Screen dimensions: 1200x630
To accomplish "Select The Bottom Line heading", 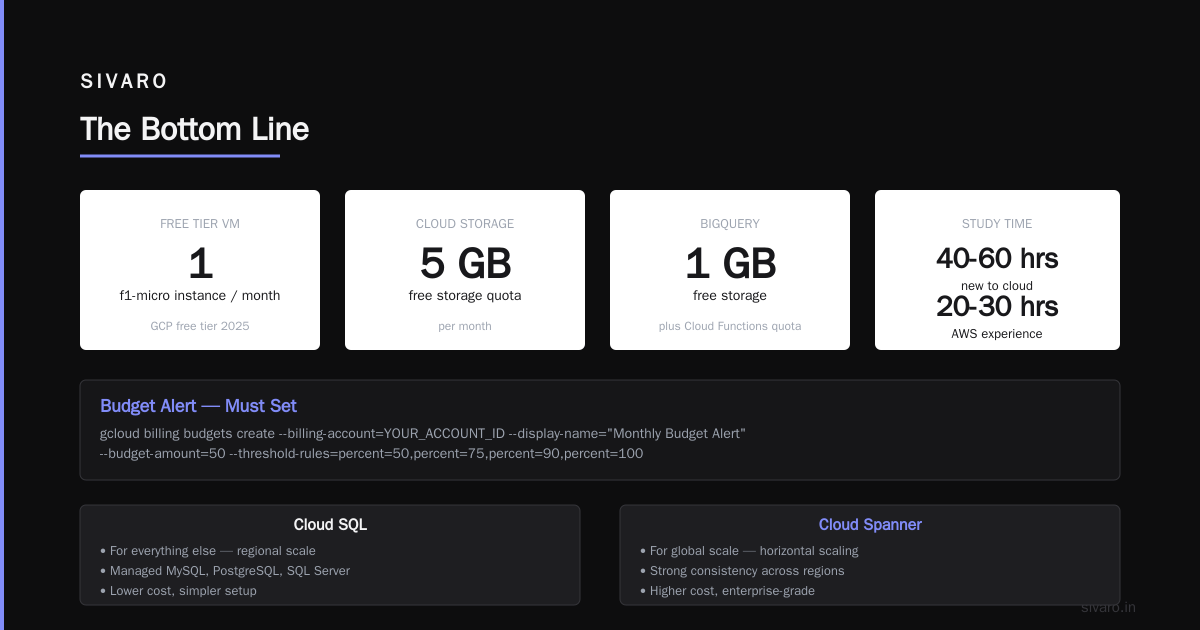I will (194, 129).
